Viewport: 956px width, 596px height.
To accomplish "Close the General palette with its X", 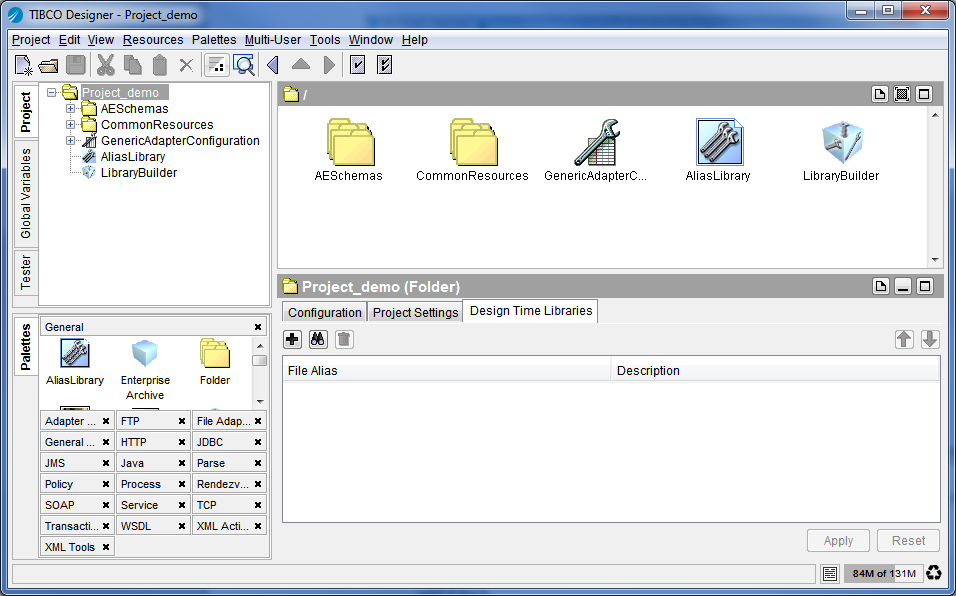I will [x=258, y=327].
